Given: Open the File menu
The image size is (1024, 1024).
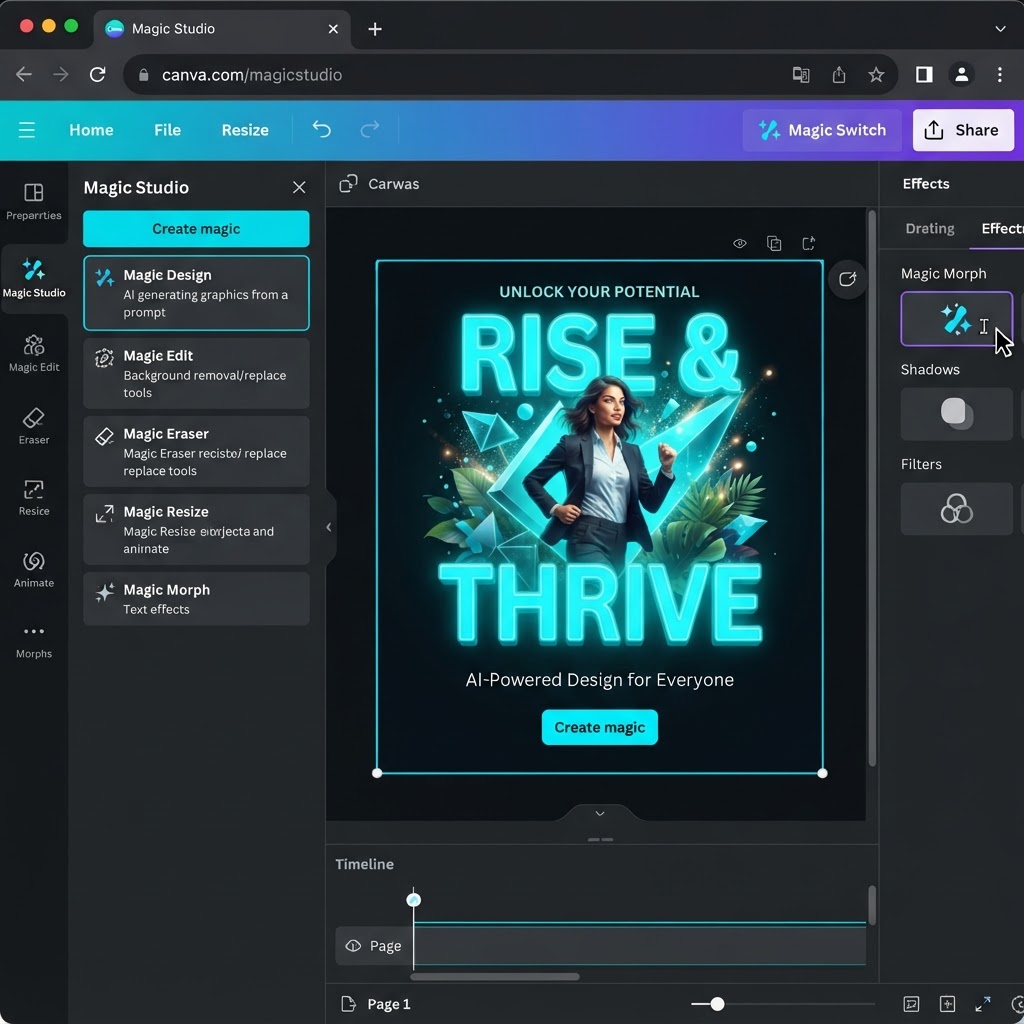Looking at the screenshot, I should (x=167, y=130).
